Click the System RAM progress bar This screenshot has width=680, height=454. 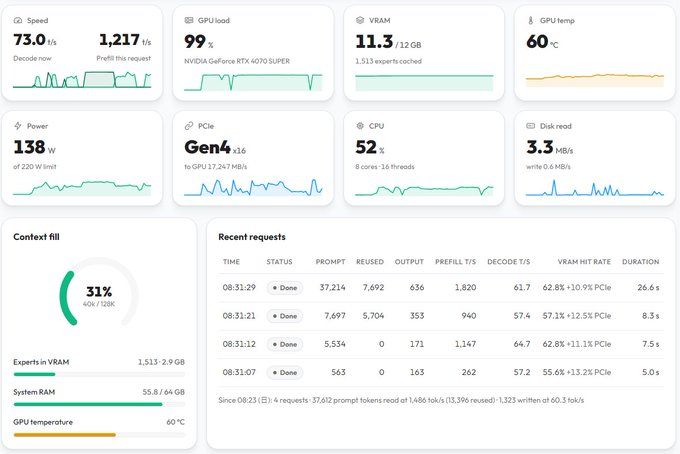pyautogui.click(x=99, y=404)
